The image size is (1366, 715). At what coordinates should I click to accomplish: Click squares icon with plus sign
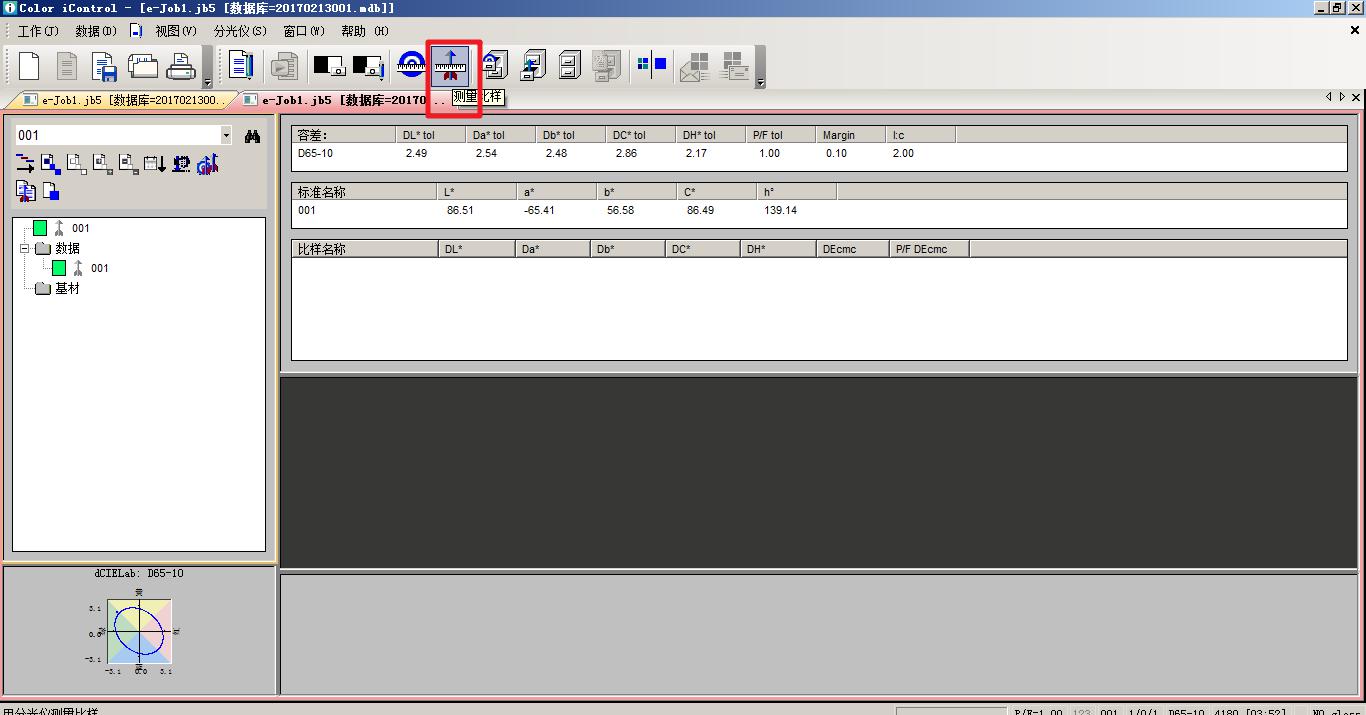103,164
